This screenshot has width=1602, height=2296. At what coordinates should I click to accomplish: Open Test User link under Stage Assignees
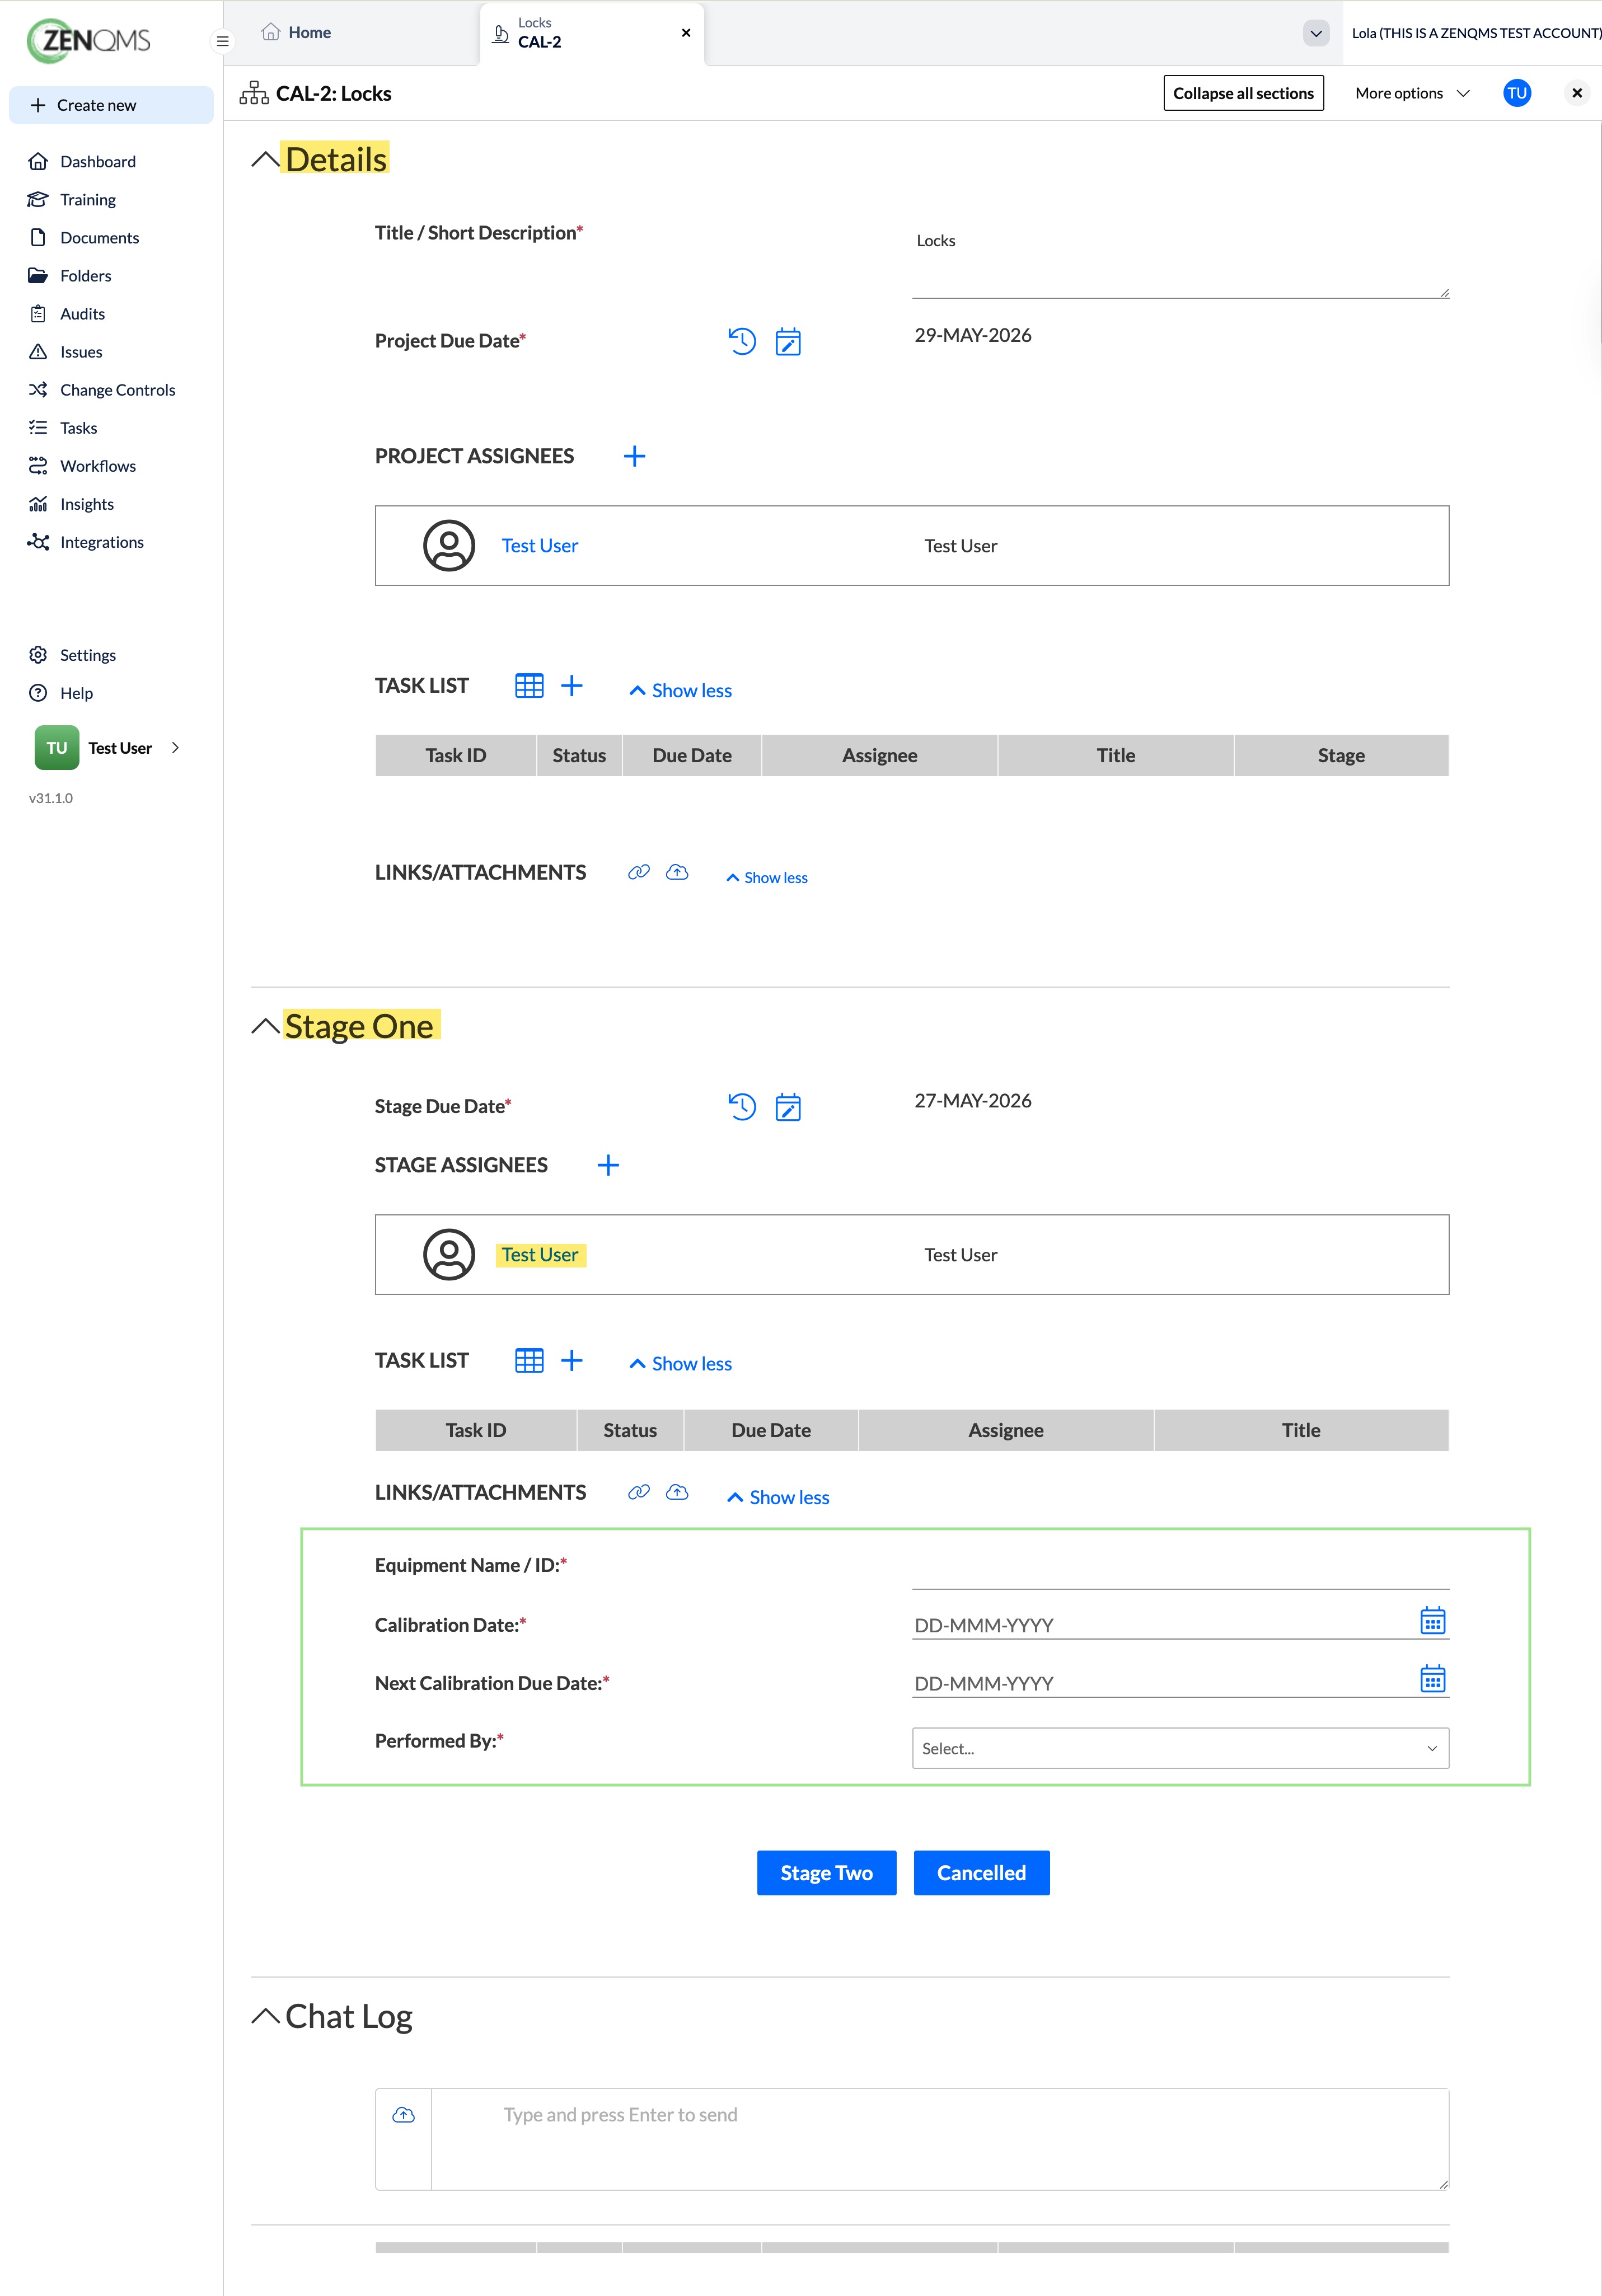click(540, 1254)
